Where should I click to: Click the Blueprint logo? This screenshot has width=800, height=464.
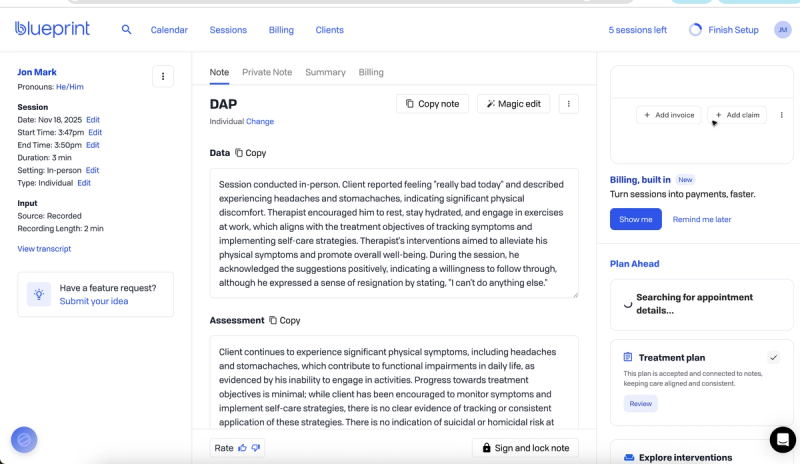(x=52, y=29)
